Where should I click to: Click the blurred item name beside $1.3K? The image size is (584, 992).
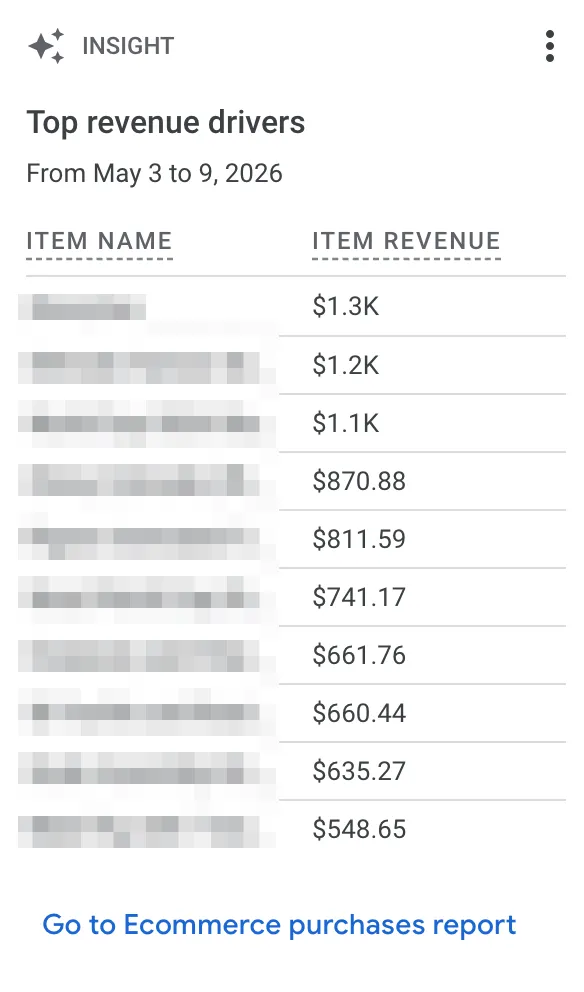pos(82,307)
